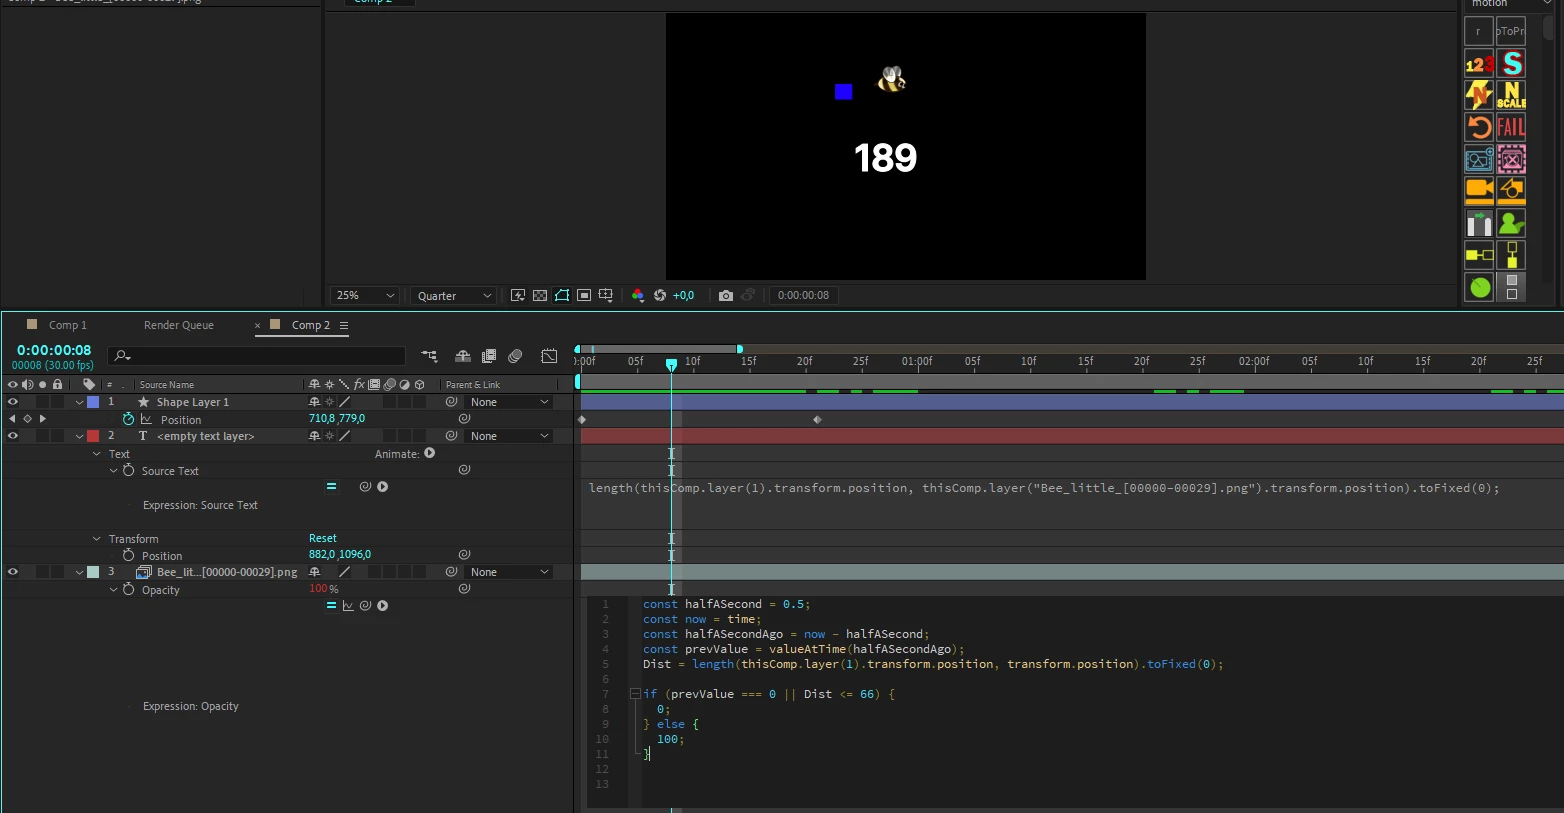Viewport: 1564px width, 813px height.
Task: Open the N SCALE script icon
Action: coord(1511,95)
